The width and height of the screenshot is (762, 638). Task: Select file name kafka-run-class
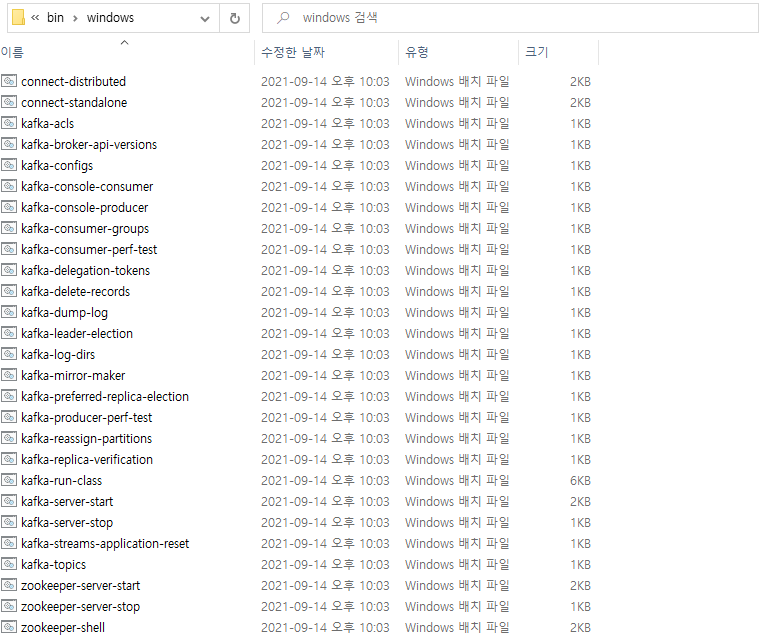pos(61,480)
